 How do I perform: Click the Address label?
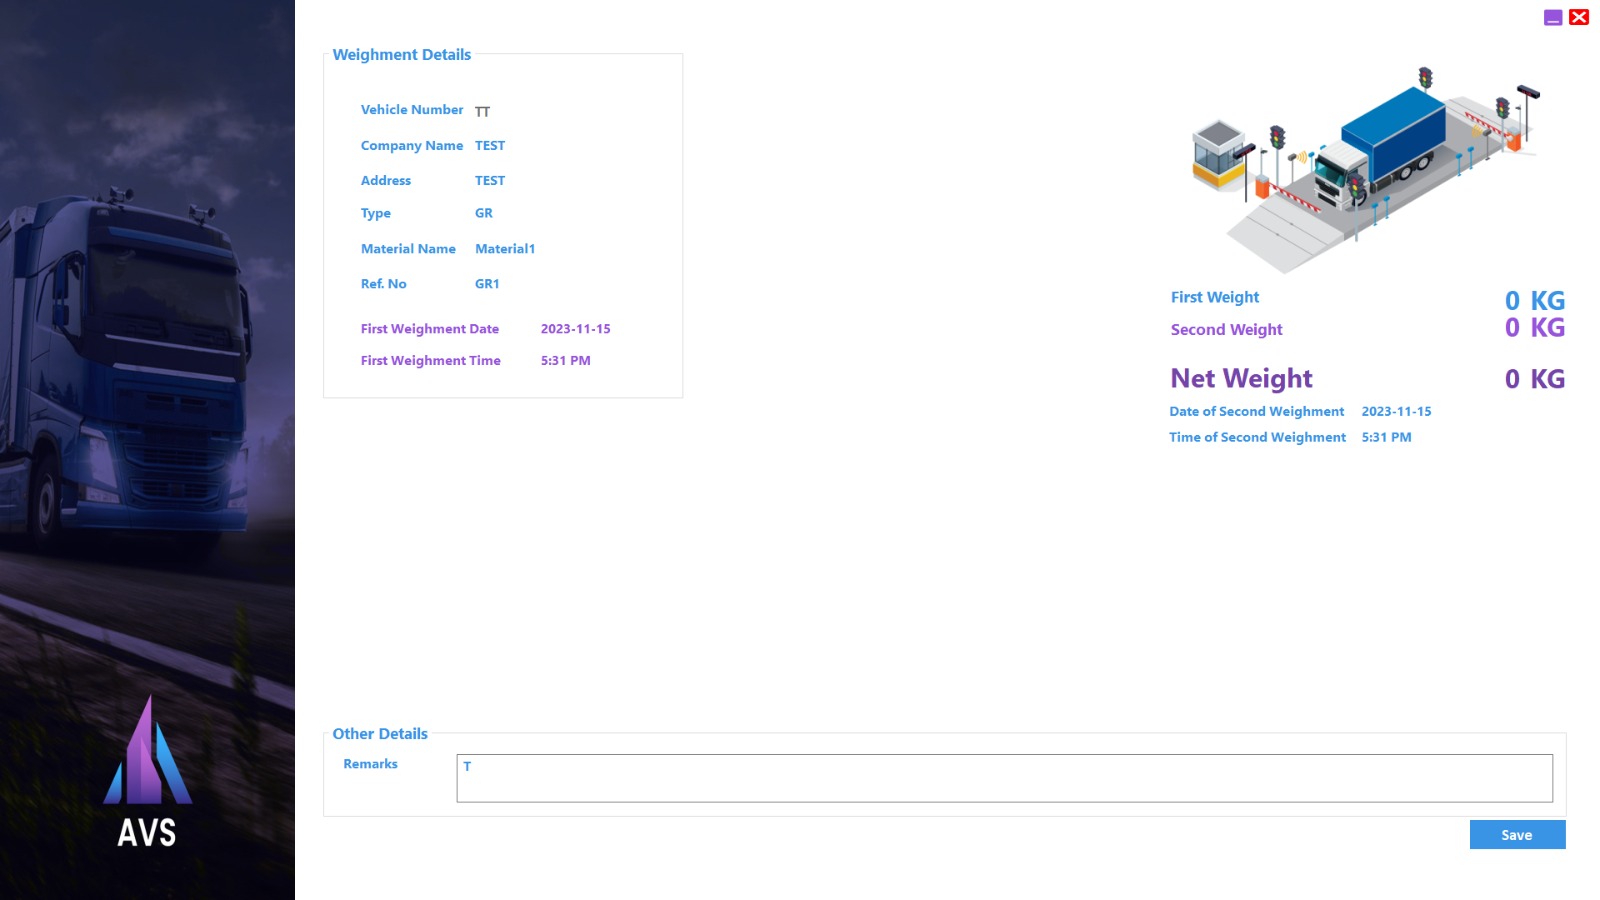pyautogui.click(x=386, y=181)
